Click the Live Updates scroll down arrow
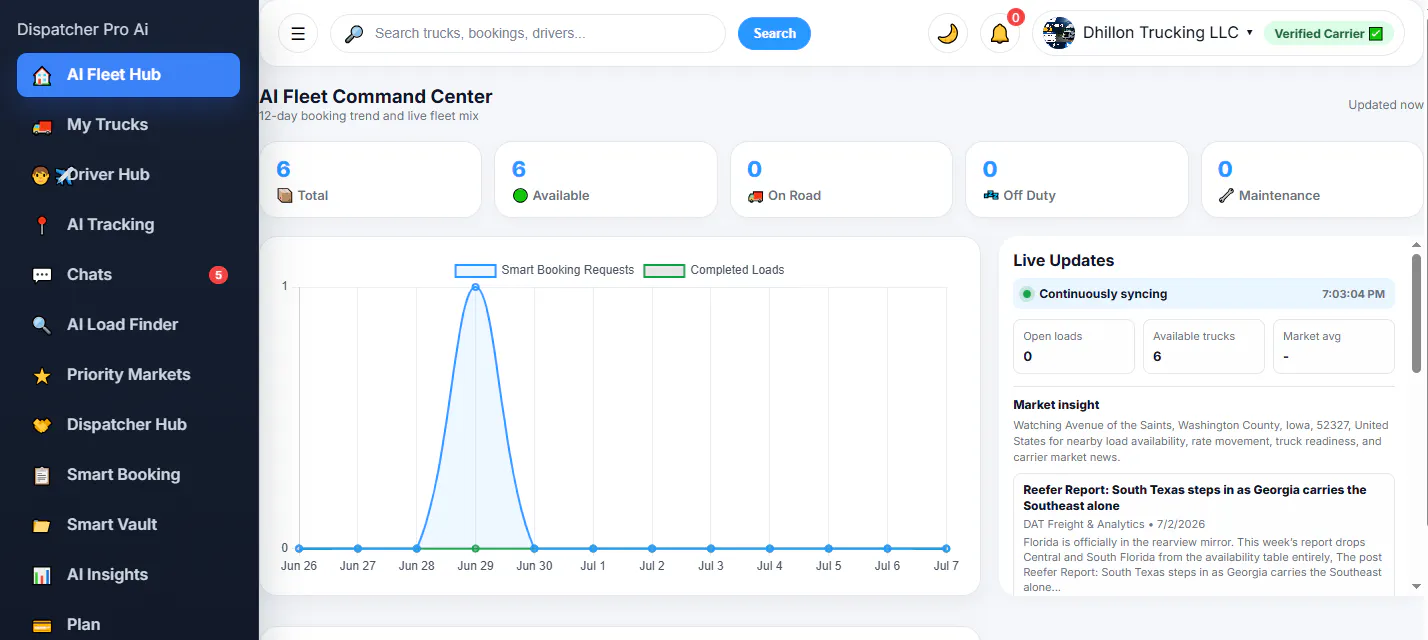The height and width of the screenshot is (640, 1428). click(x=1416, y=586)
